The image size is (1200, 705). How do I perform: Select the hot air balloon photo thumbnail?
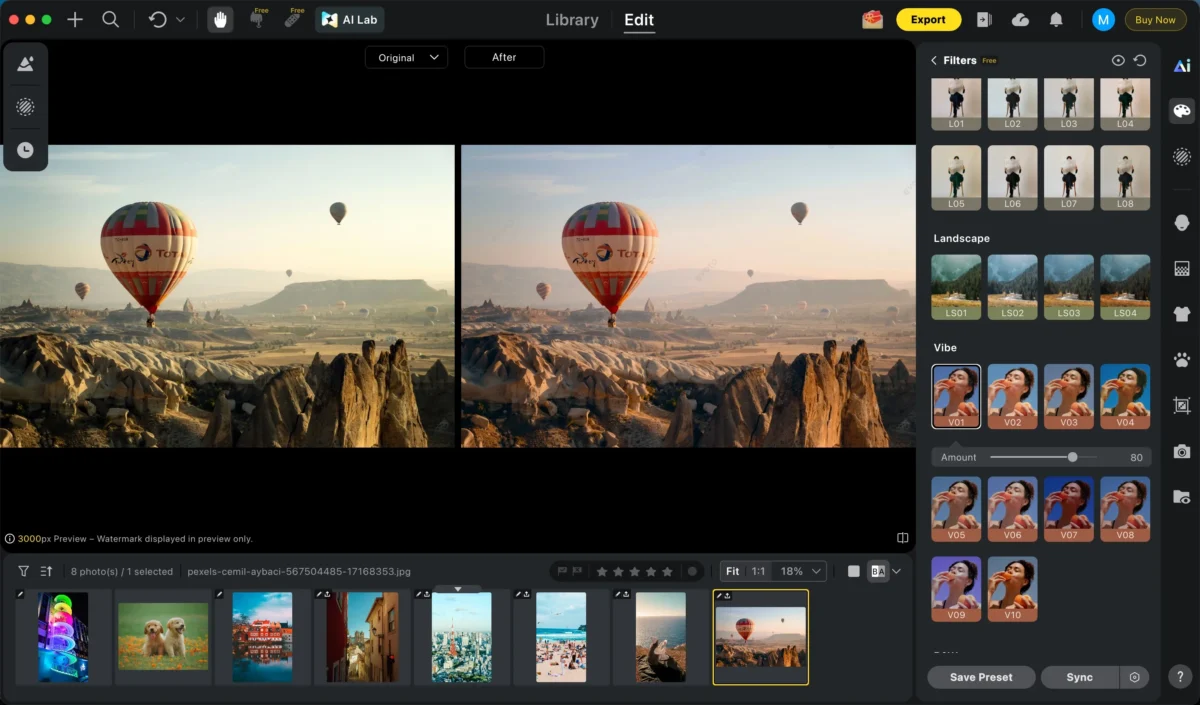760,637
